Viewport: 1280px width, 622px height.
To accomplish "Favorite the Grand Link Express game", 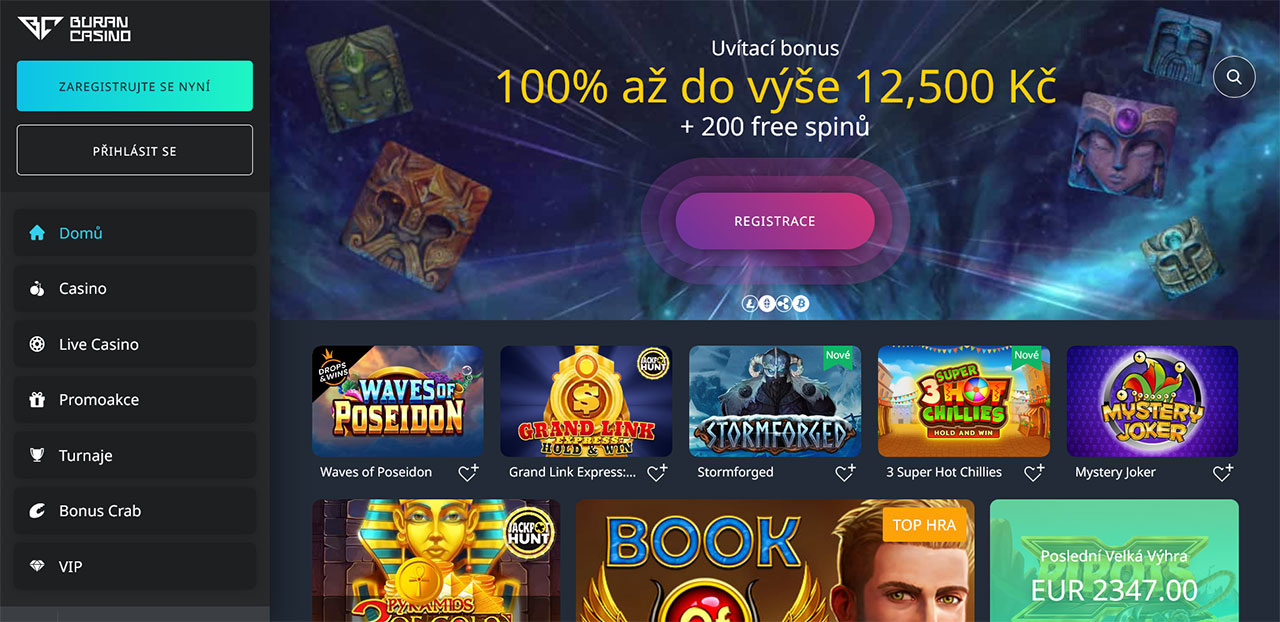I will click(657, 473).
